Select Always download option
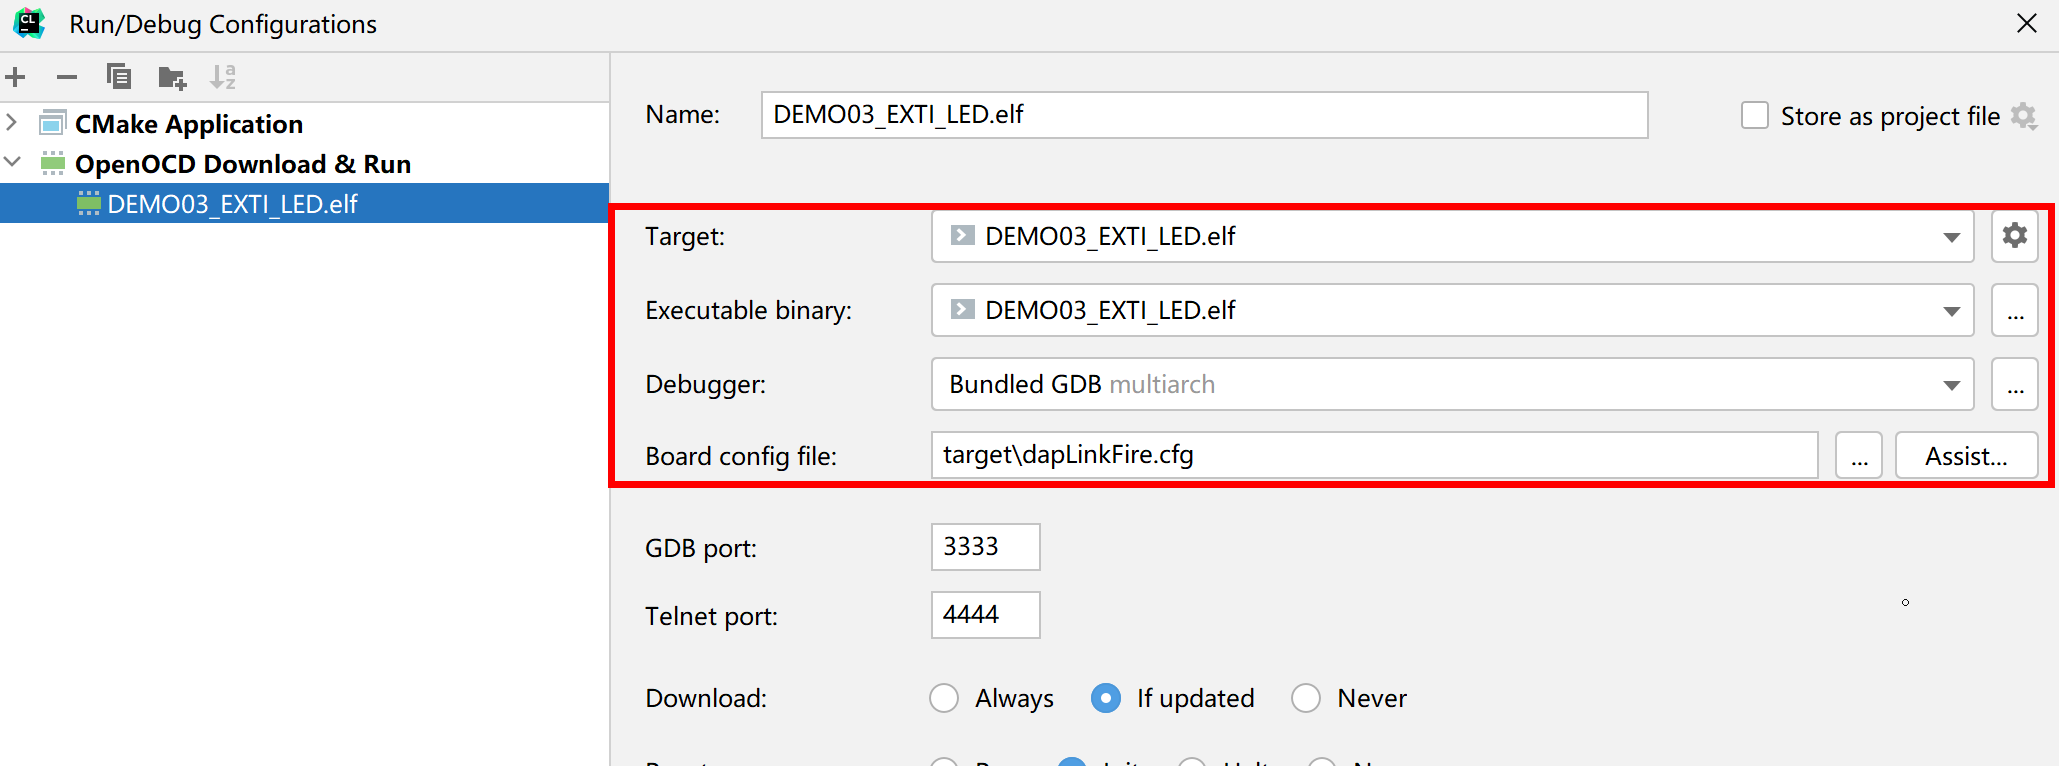The height and width of the screenshot is (766, 2059). [944, 698]
